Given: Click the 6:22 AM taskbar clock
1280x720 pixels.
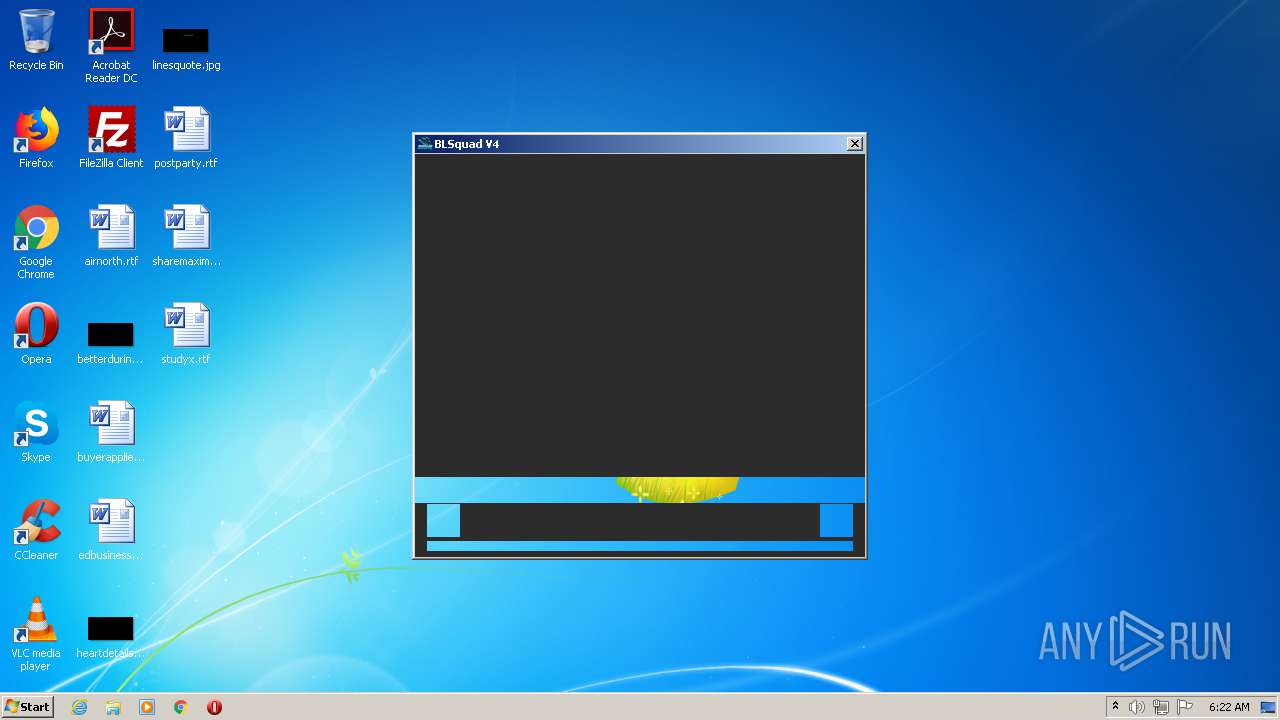Looking at the screenshot, I should coord(1229,707).
